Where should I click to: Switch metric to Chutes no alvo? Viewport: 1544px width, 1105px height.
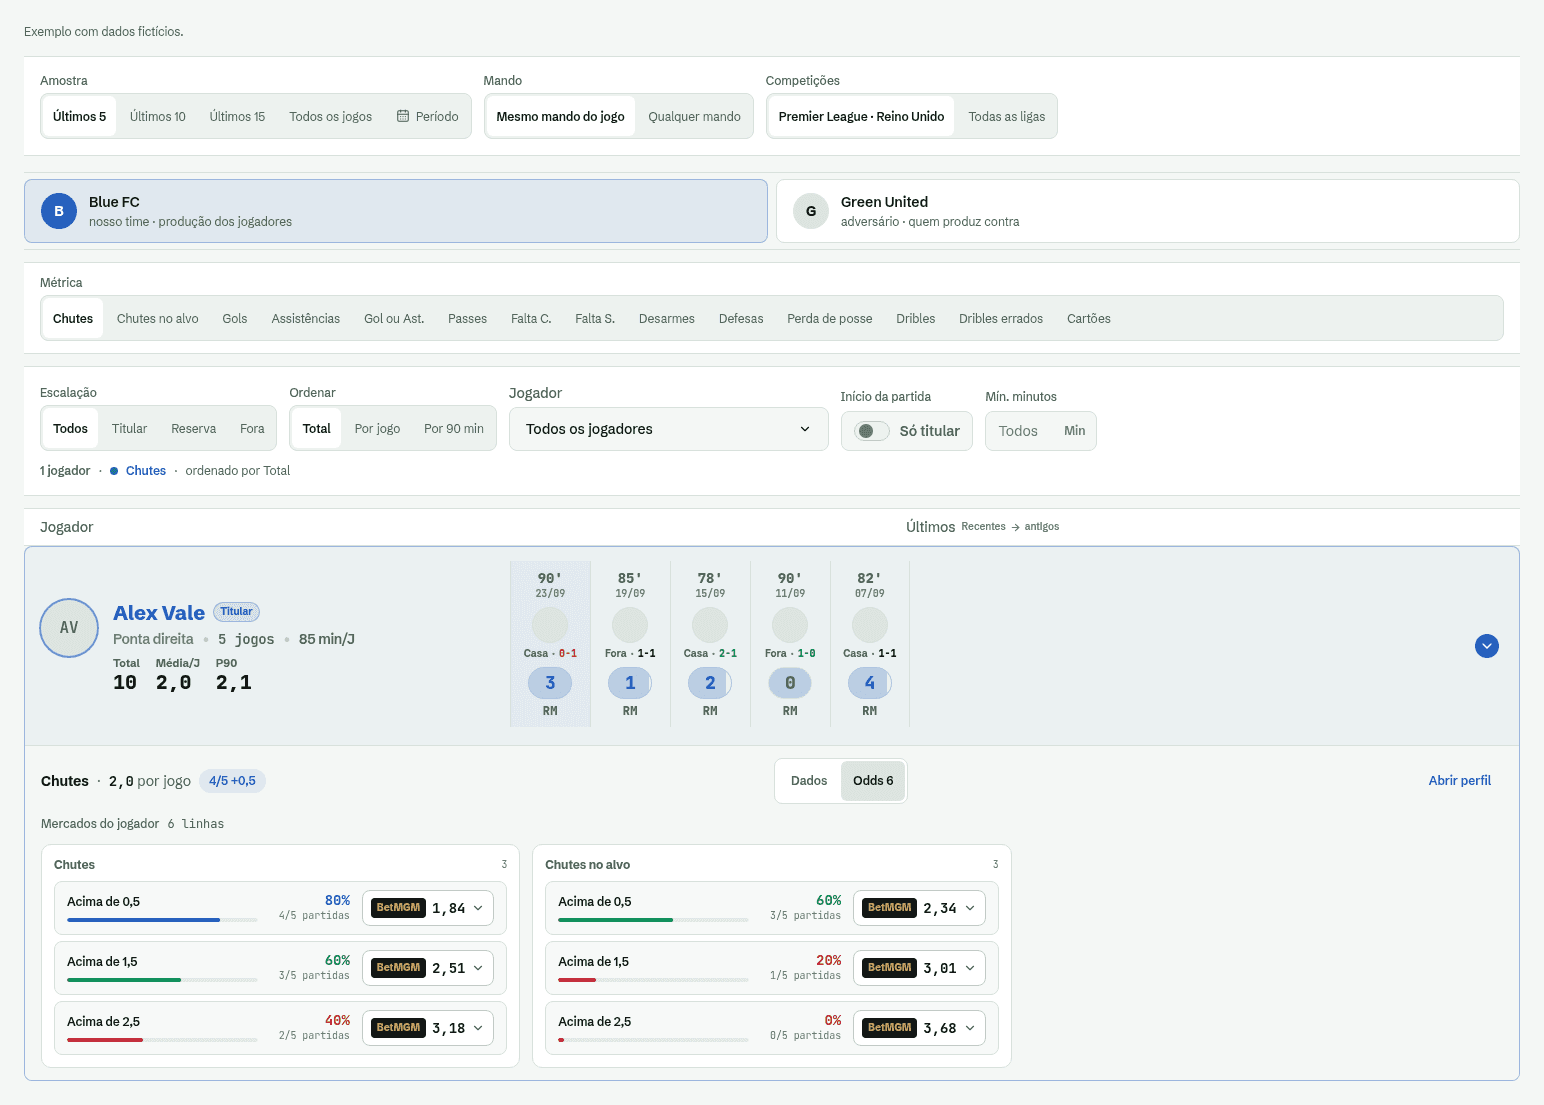pos(158,319)
